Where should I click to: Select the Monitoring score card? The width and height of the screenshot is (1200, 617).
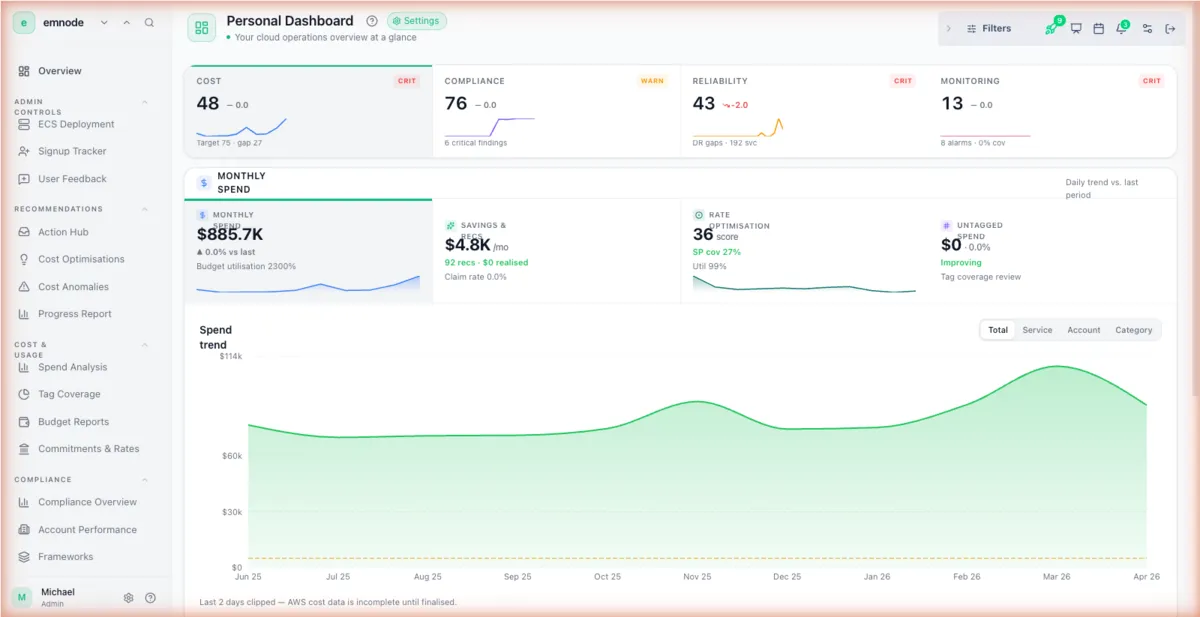coord(1052,111)
